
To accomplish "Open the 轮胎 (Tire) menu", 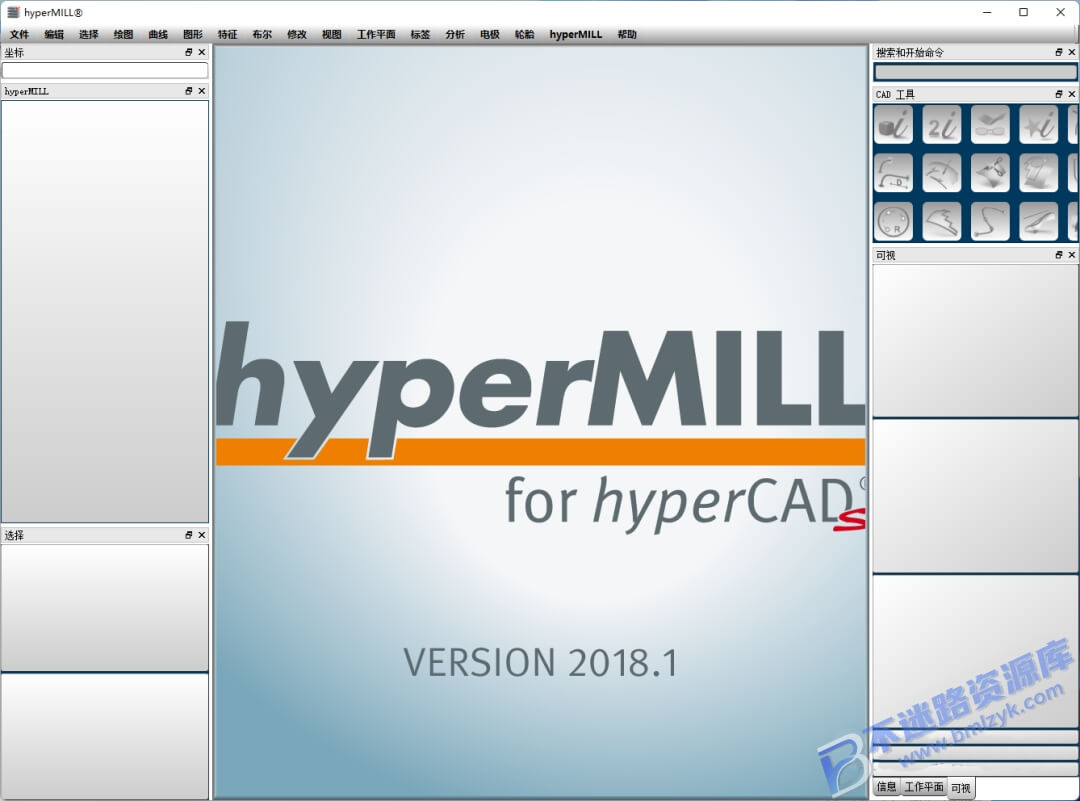I will (x=525, y=34).
